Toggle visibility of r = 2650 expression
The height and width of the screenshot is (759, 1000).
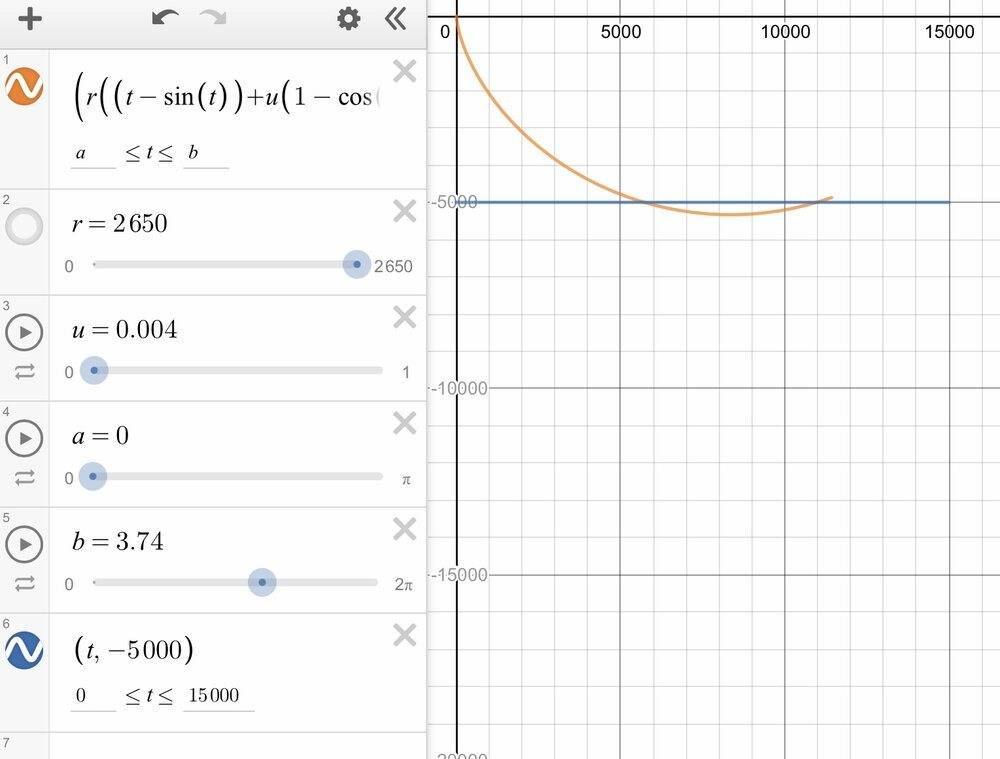pos(24,226)
